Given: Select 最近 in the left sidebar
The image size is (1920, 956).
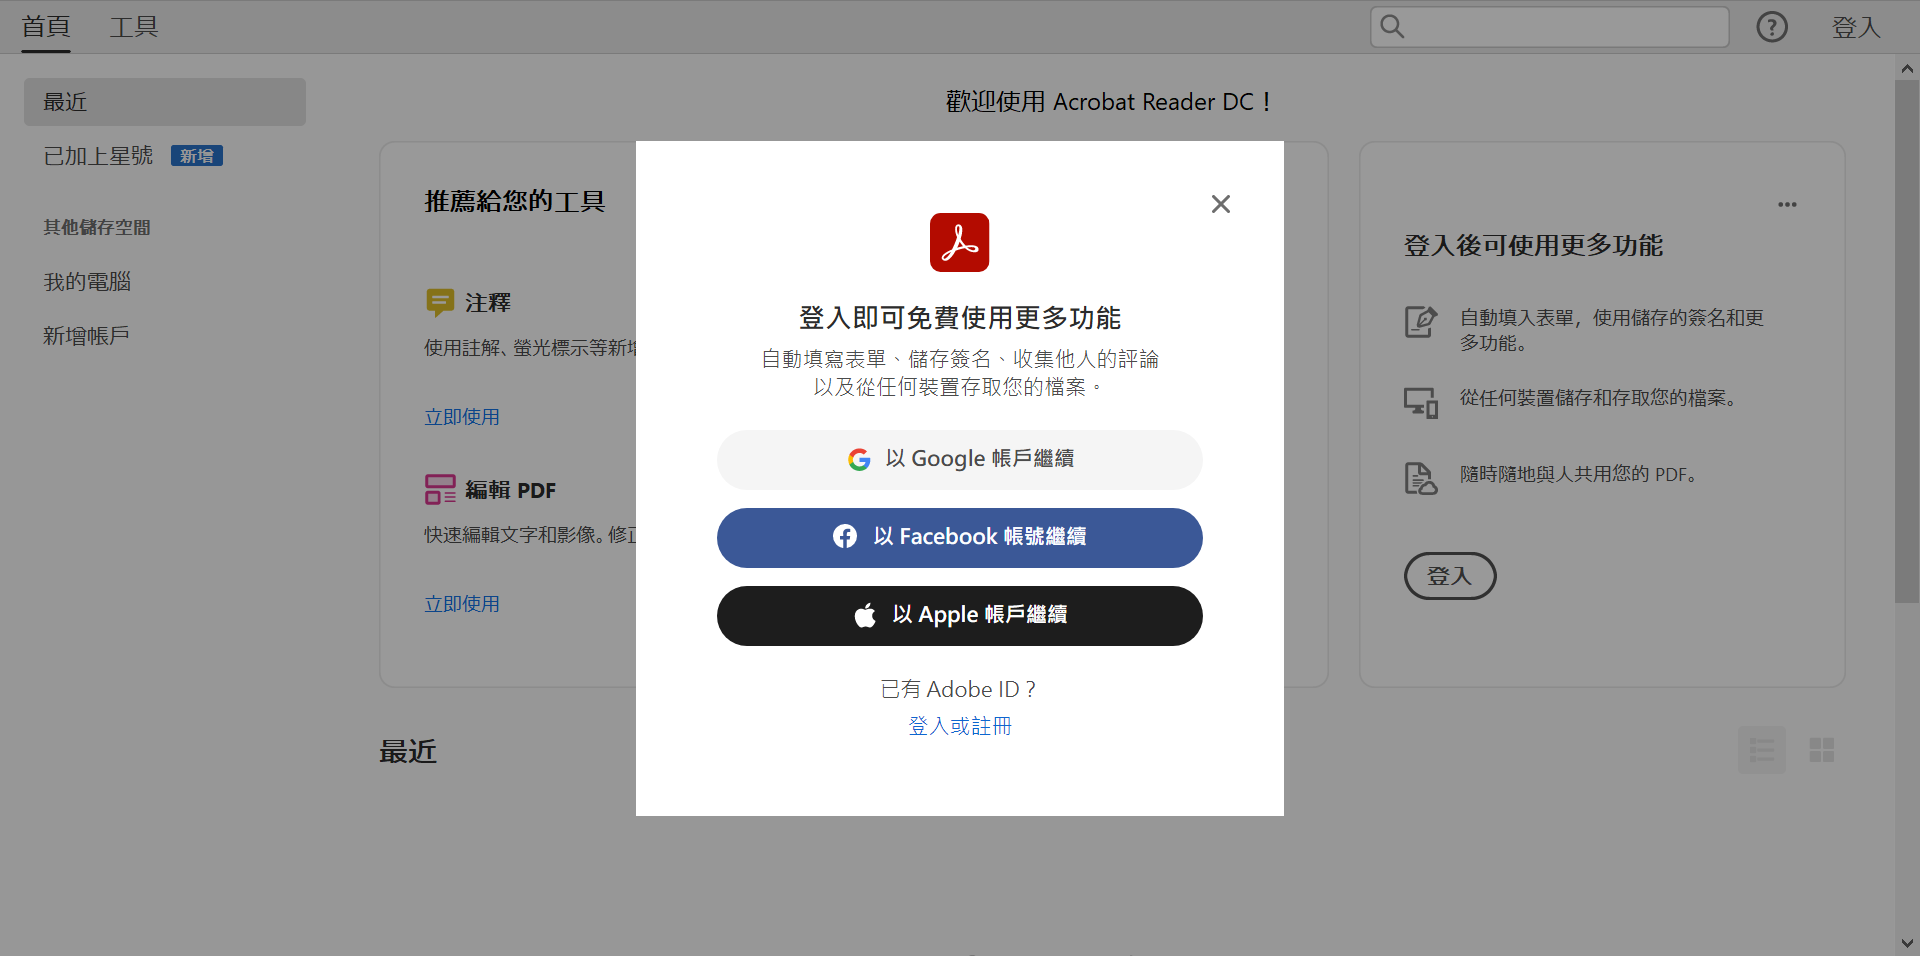Looking at the screenshot, I should [65, 101].
